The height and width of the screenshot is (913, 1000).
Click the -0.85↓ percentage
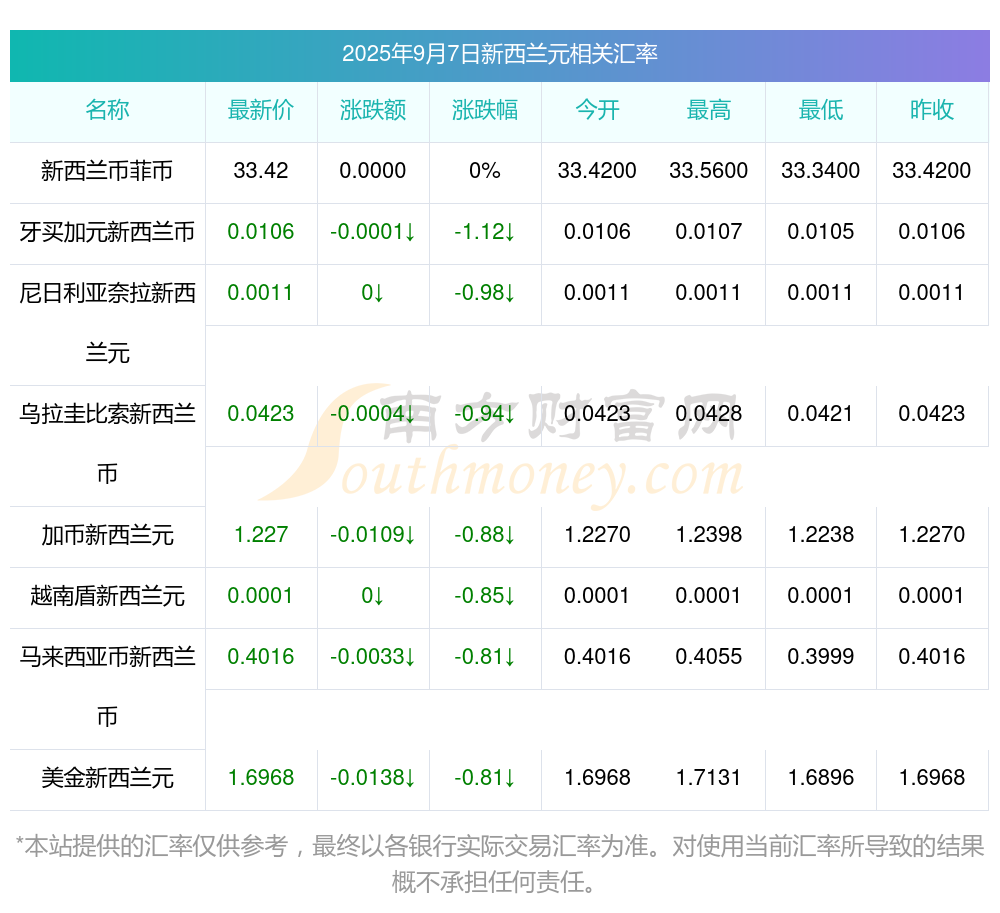485,596
